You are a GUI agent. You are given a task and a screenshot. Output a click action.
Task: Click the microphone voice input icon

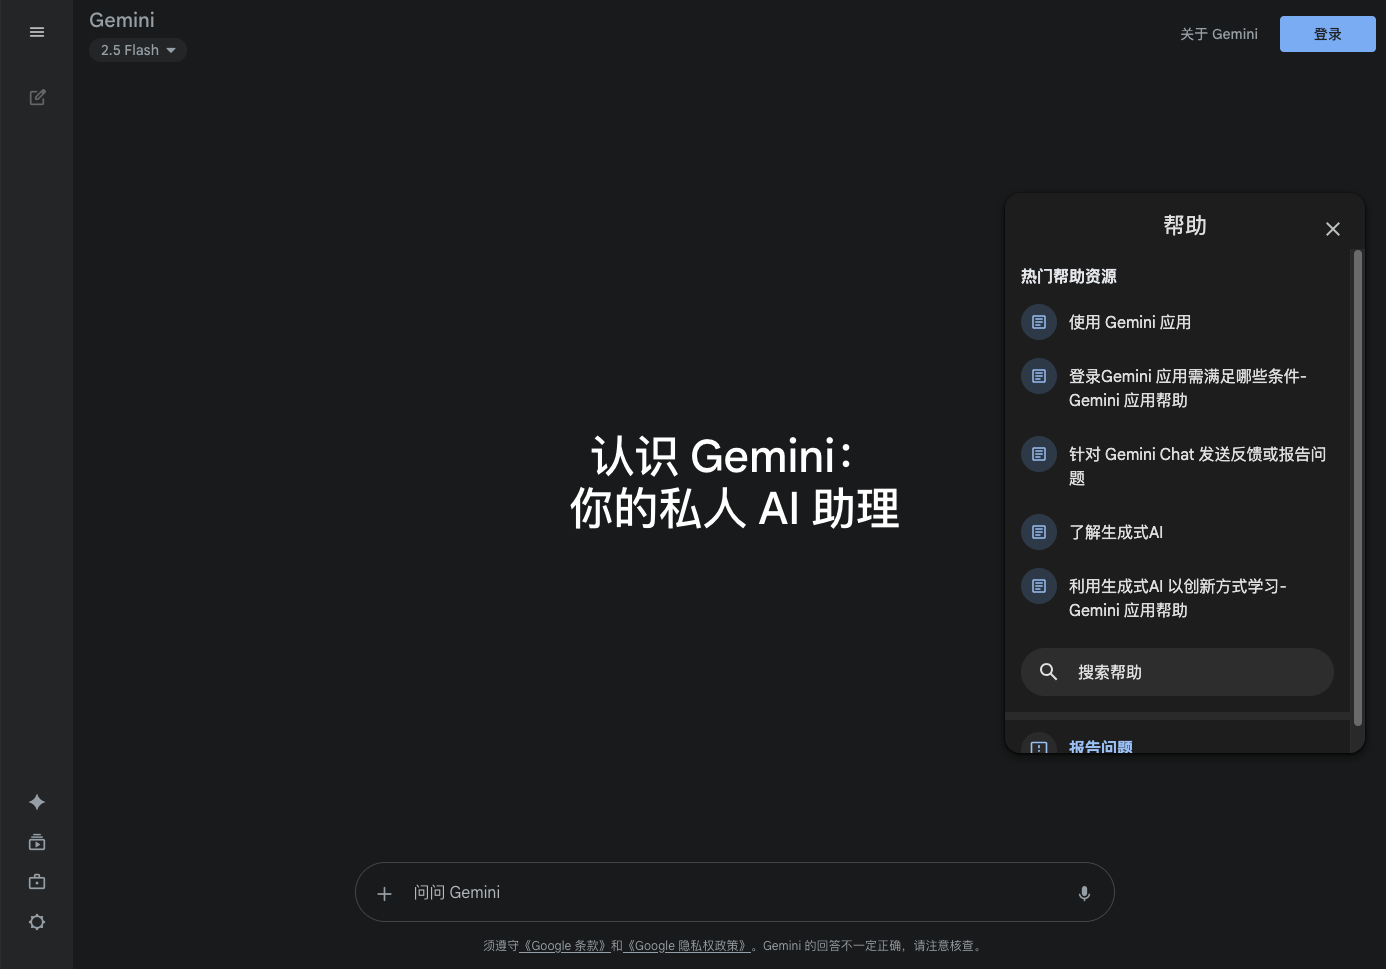[x=1084, y=893]
